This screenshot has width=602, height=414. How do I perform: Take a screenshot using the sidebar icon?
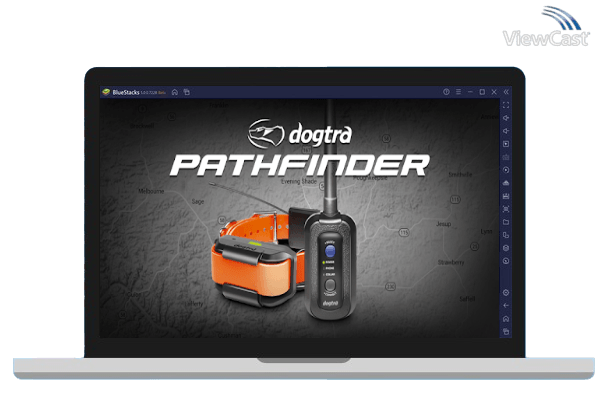[506, 209]
